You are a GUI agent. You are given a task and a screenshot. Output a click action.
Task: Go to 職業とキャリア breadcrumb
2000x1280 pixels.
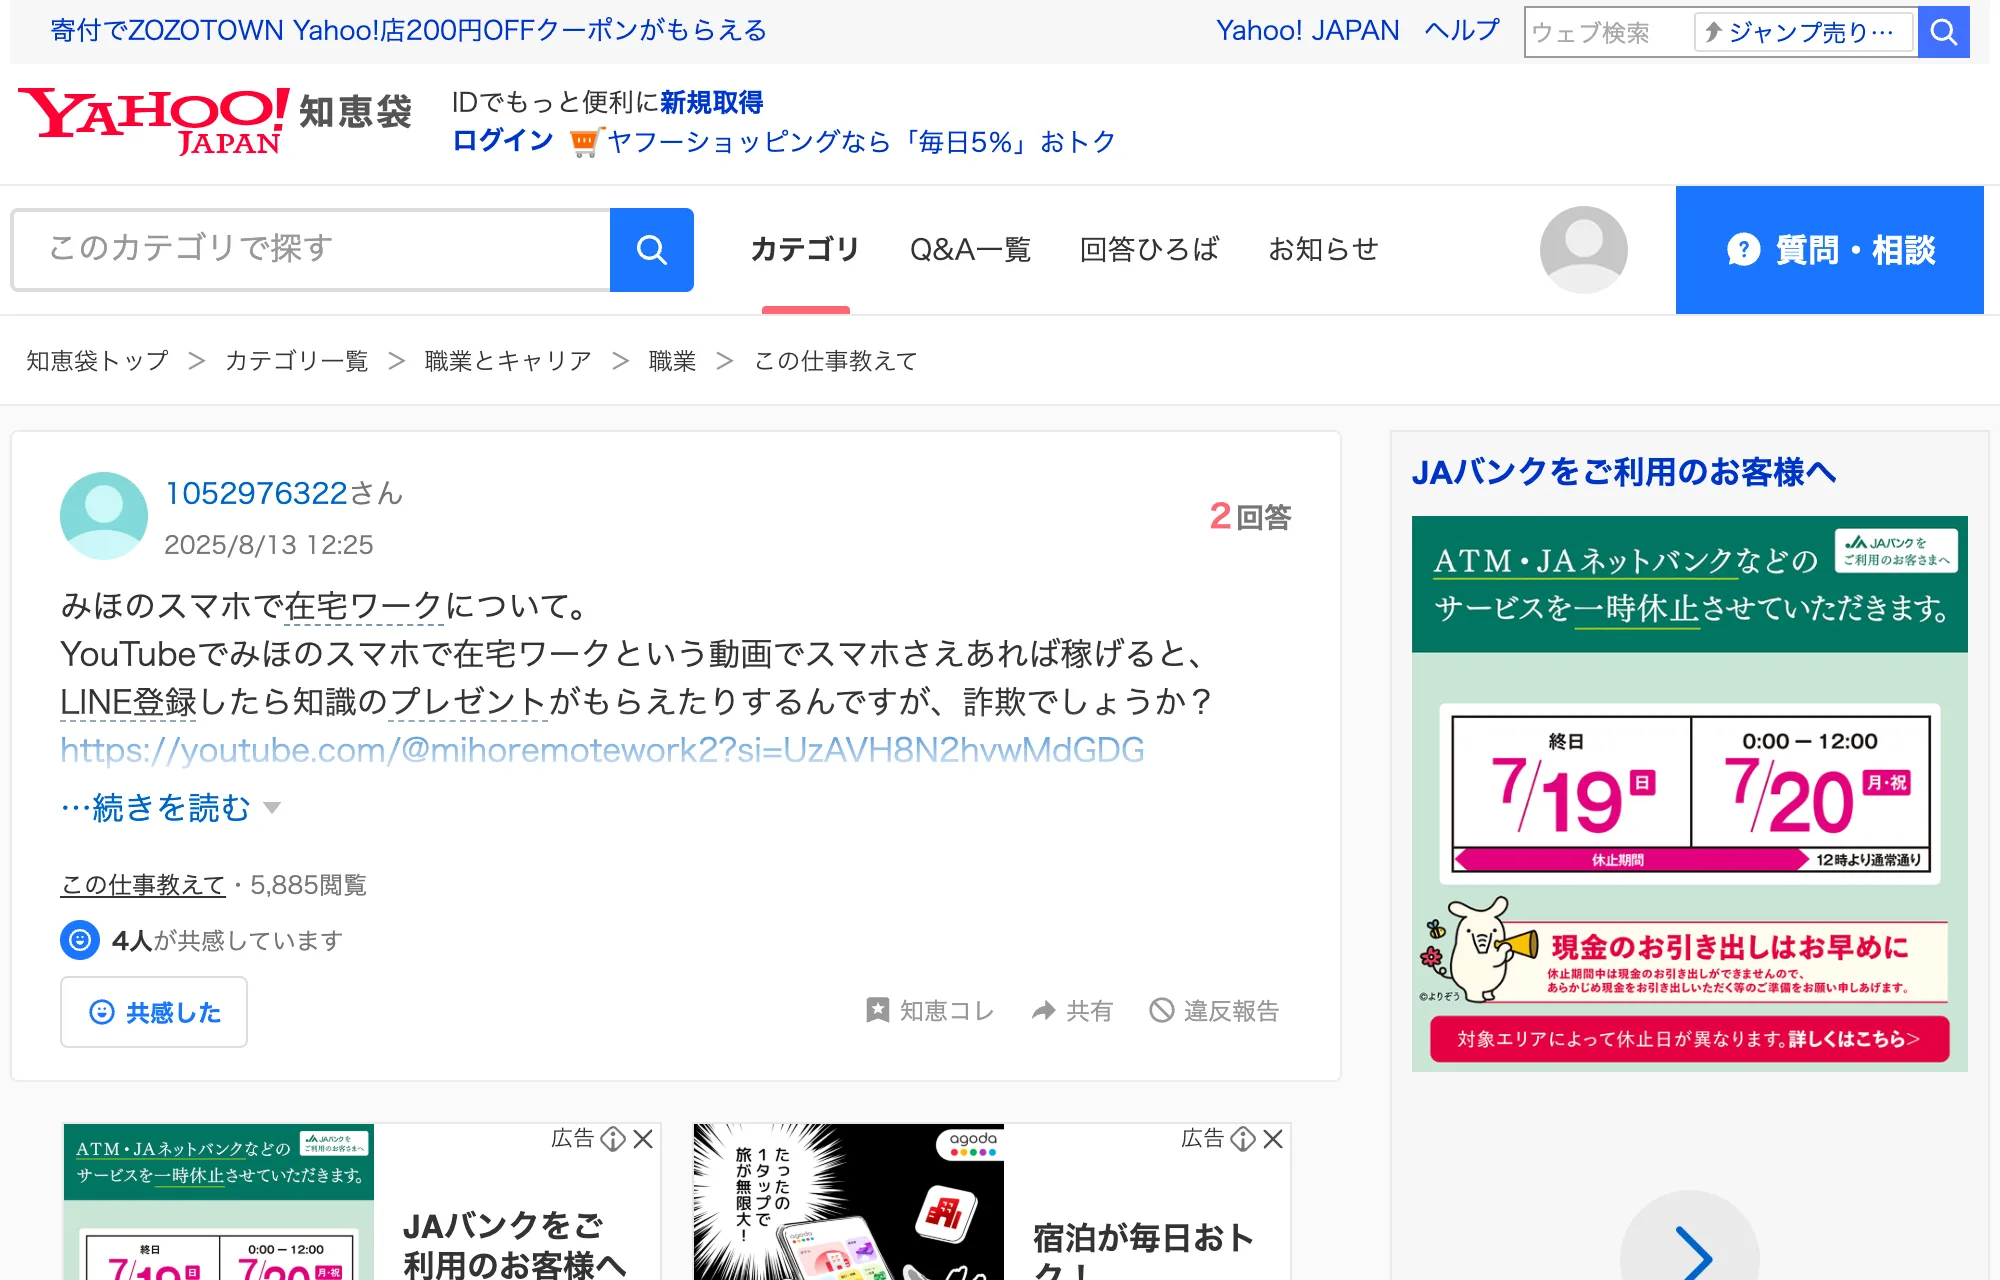coord(508,361)
